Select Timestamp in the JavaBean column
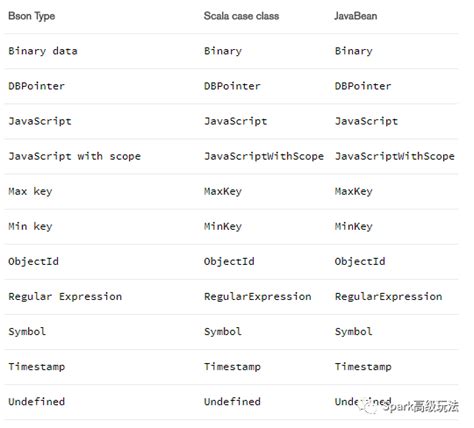This screenshot has height=428, width=474. coord(363,367)
